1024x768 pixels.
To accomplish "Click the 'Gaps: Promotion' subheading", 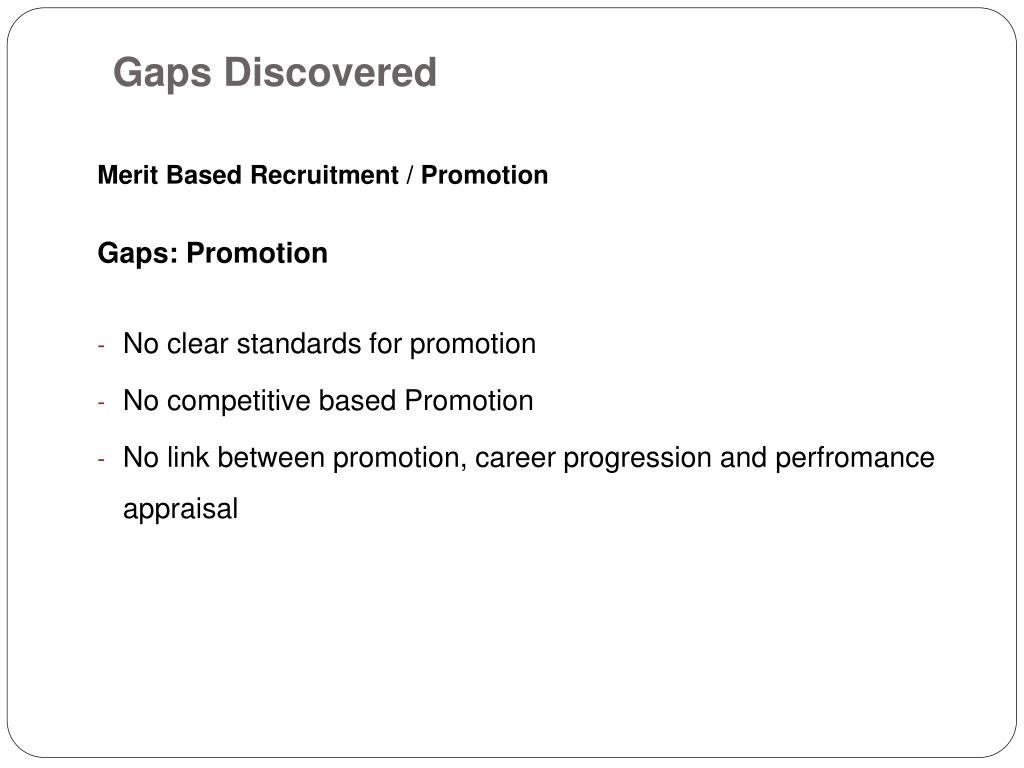I will tap(212, 254).
